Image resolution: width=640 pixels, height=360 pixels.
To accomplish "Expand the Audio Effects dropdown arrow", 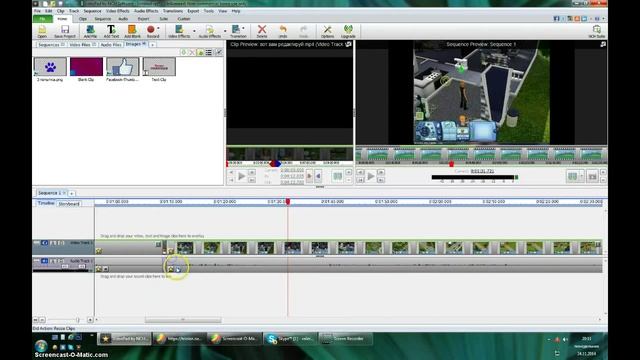I will pos(224,31).
